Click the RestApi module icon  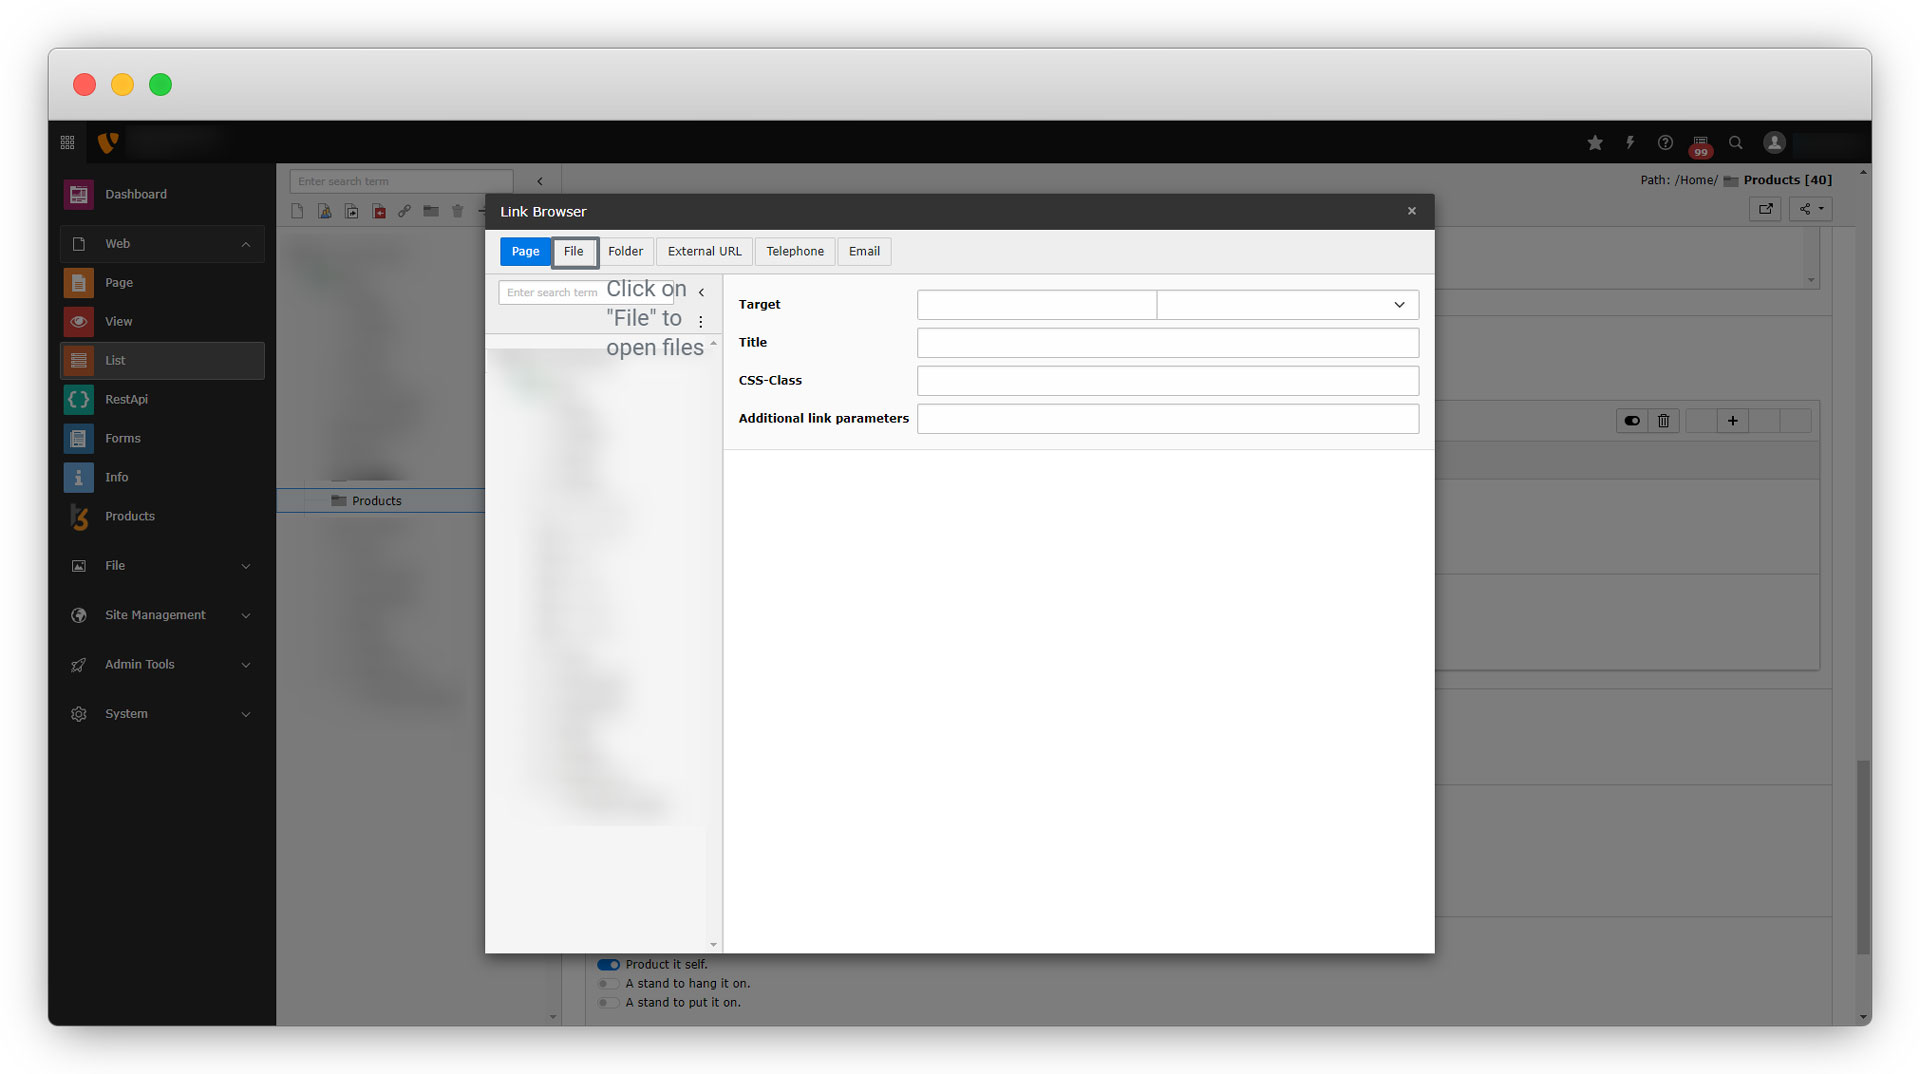point(79,400)
